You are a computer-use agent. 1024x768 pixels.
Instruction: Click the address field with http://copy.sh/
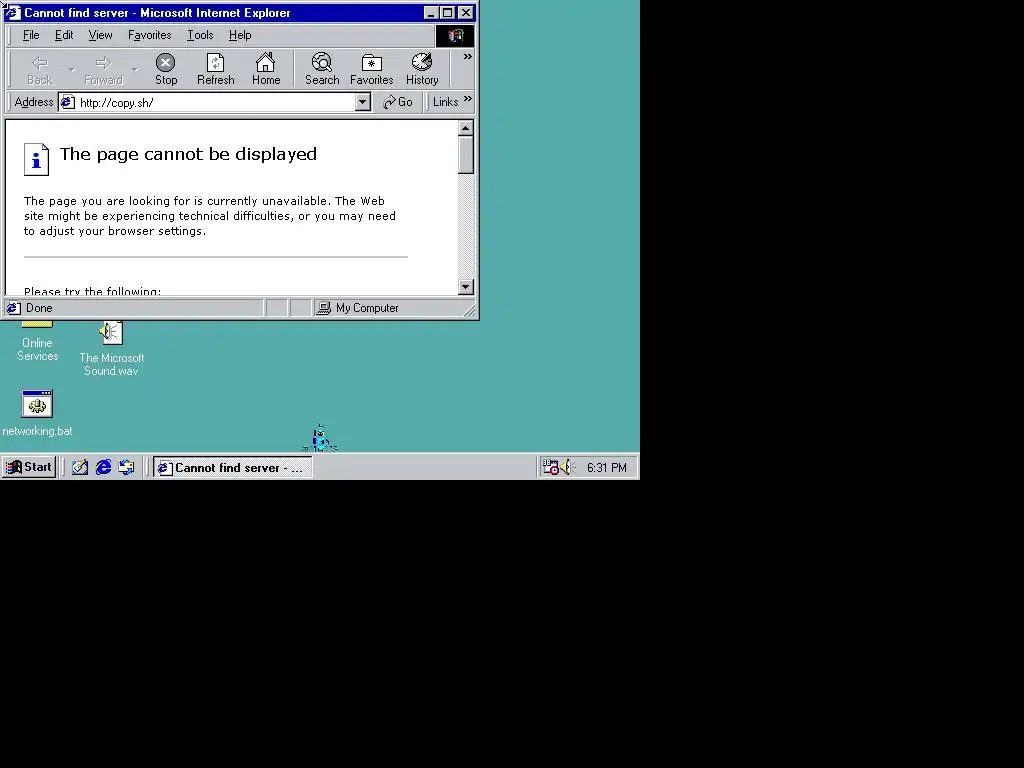pyautogui.click(x=216, y=102)
